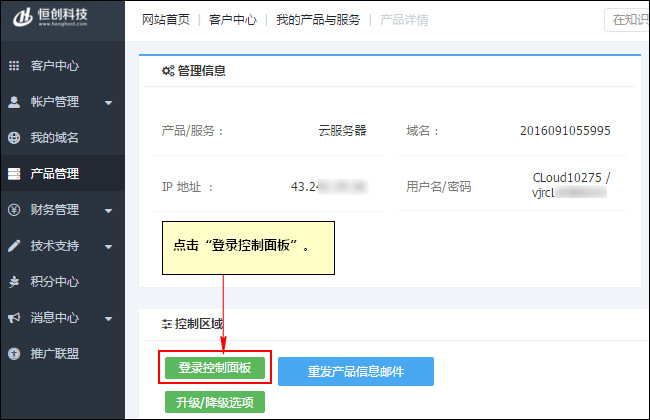The image size is (650, 420).
Task: Click the 升级/降级选项 button
Action: pyautogui.click(x=215, y=403)
